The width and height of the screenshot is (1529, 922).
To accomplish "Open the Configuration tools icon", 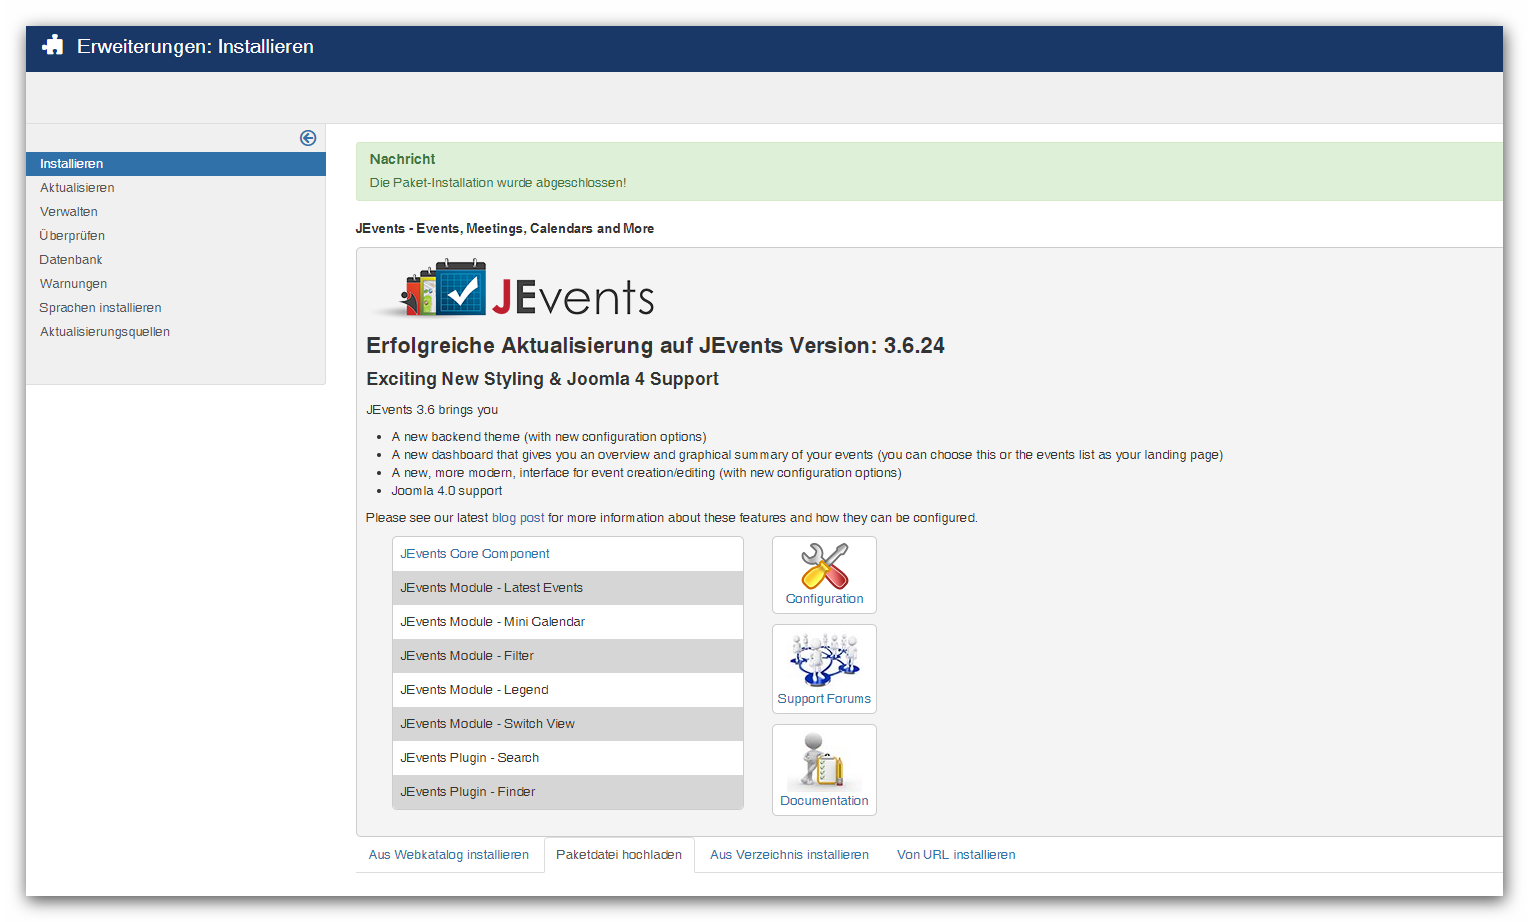I will click(x=824, y=566).
